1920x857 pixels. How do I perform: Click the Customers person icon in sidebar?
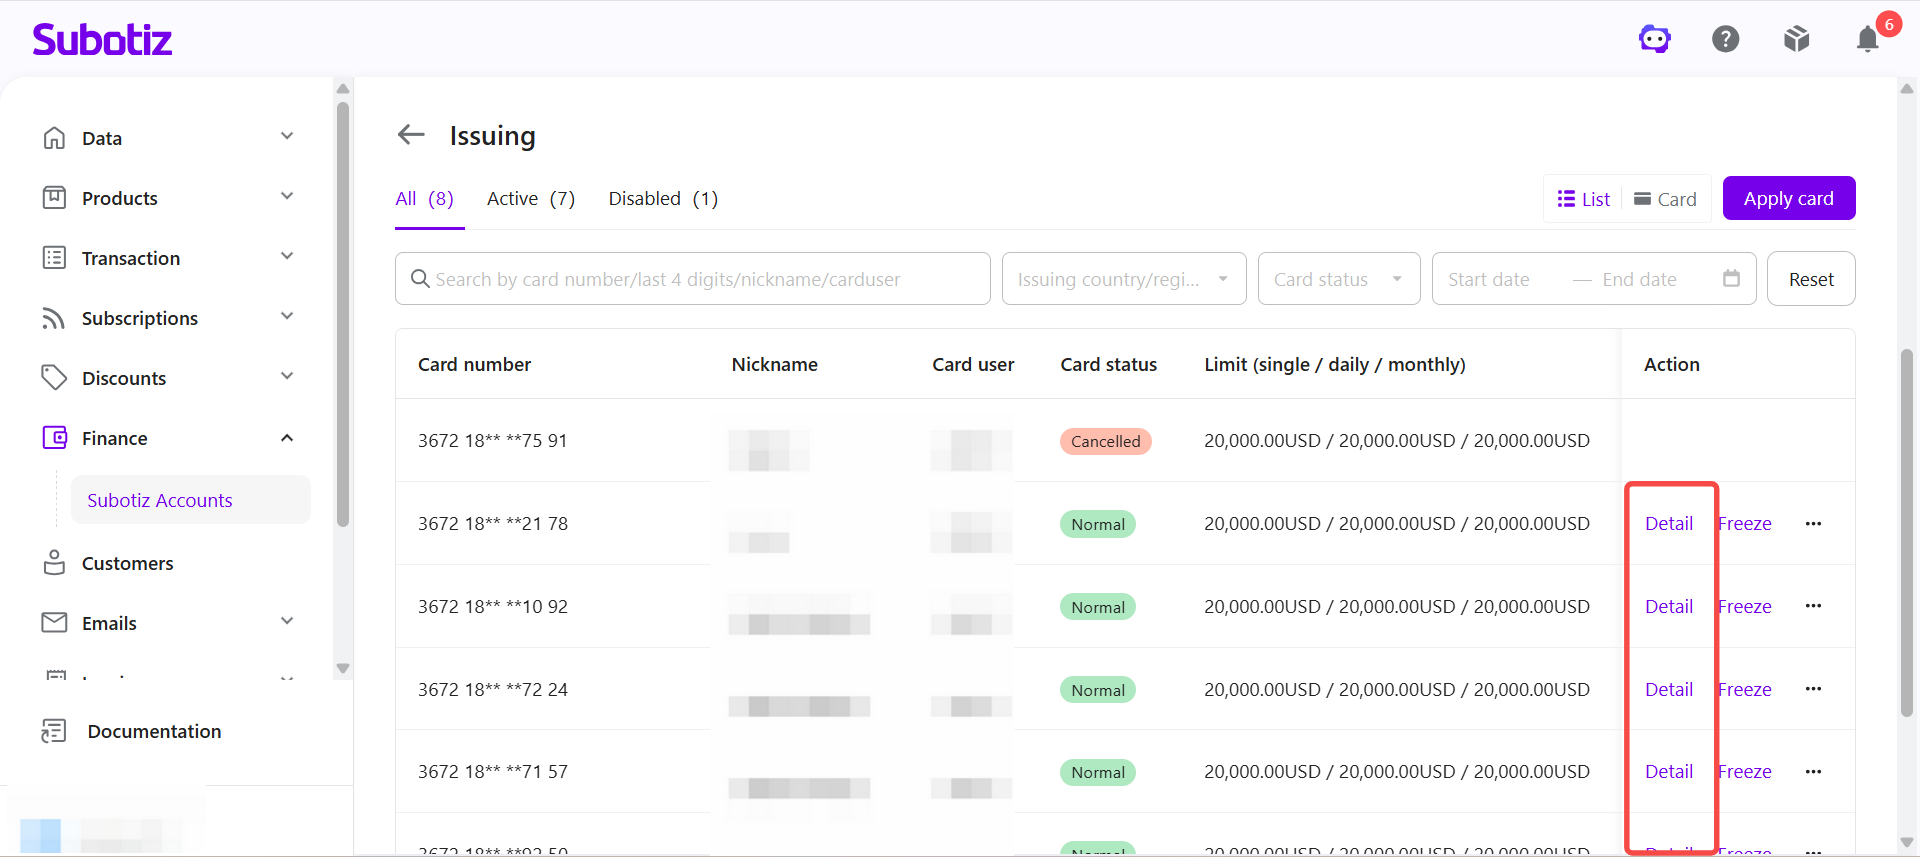click(54, 563)
